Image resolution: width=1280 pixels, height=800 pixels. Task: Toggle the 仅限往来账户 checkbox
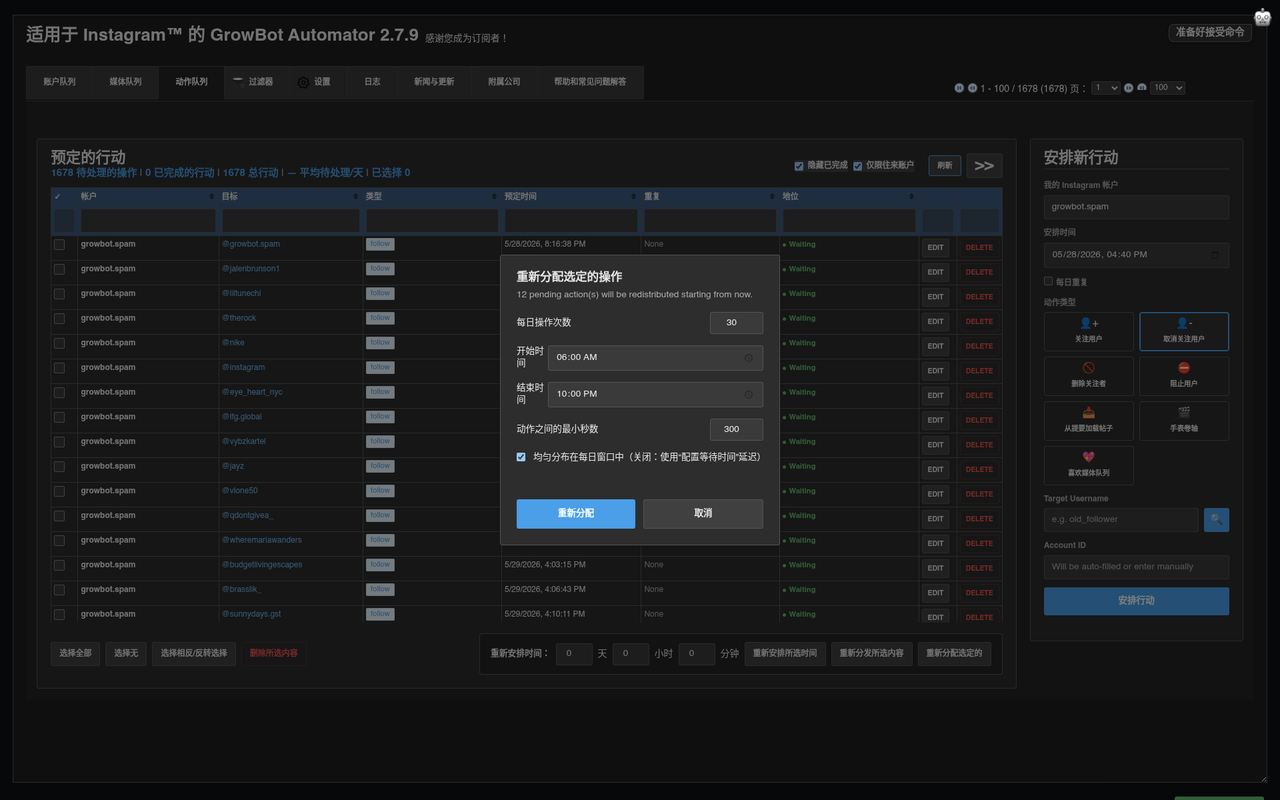click(x=858, y=166)
